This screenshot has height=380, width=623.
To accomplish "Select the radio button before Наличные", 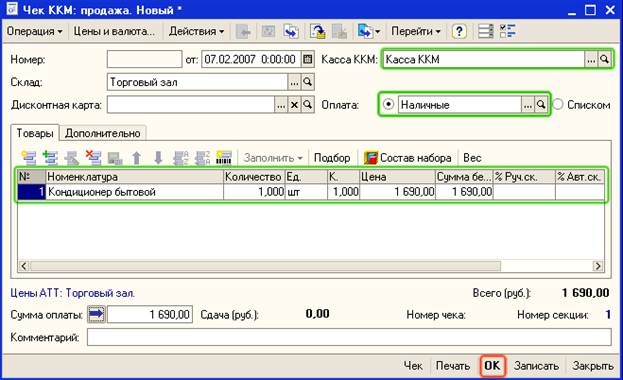I will point(388,104).
